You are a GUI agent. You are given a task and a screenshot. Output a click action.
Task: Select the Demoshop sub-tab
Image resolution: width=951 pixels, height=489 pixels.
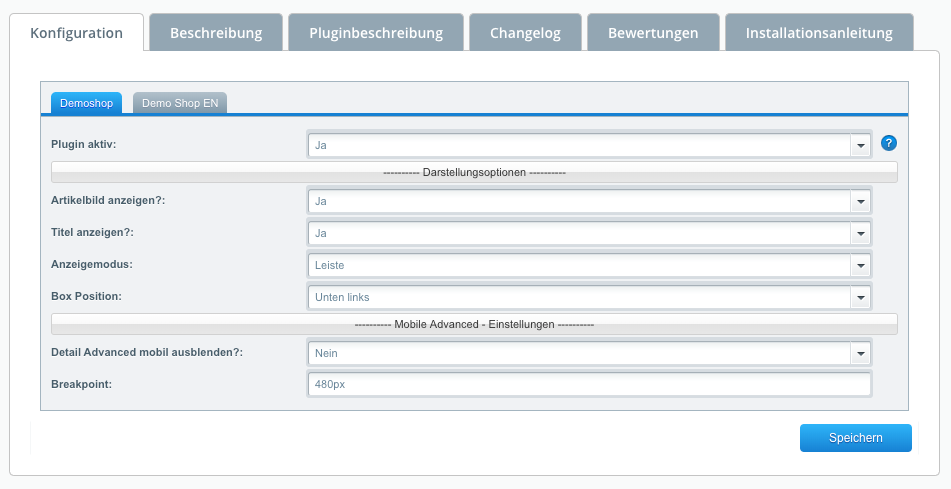click(86, 103)
